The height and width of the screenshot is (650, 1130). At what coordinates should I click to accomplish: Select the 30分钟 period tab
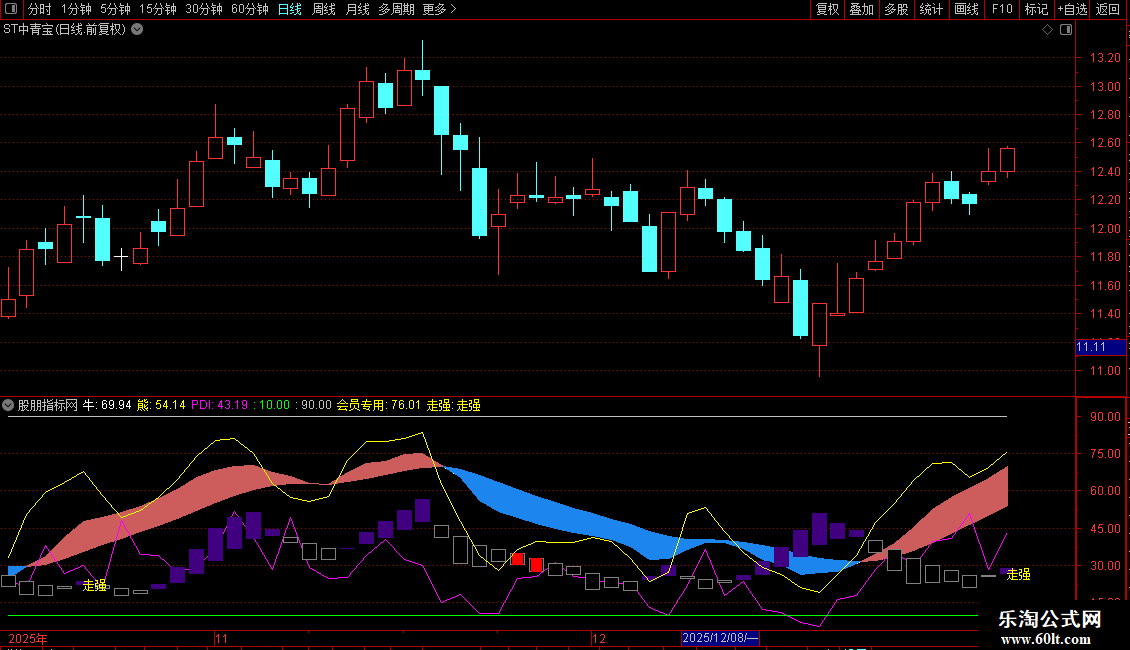(x=204, y=9)
